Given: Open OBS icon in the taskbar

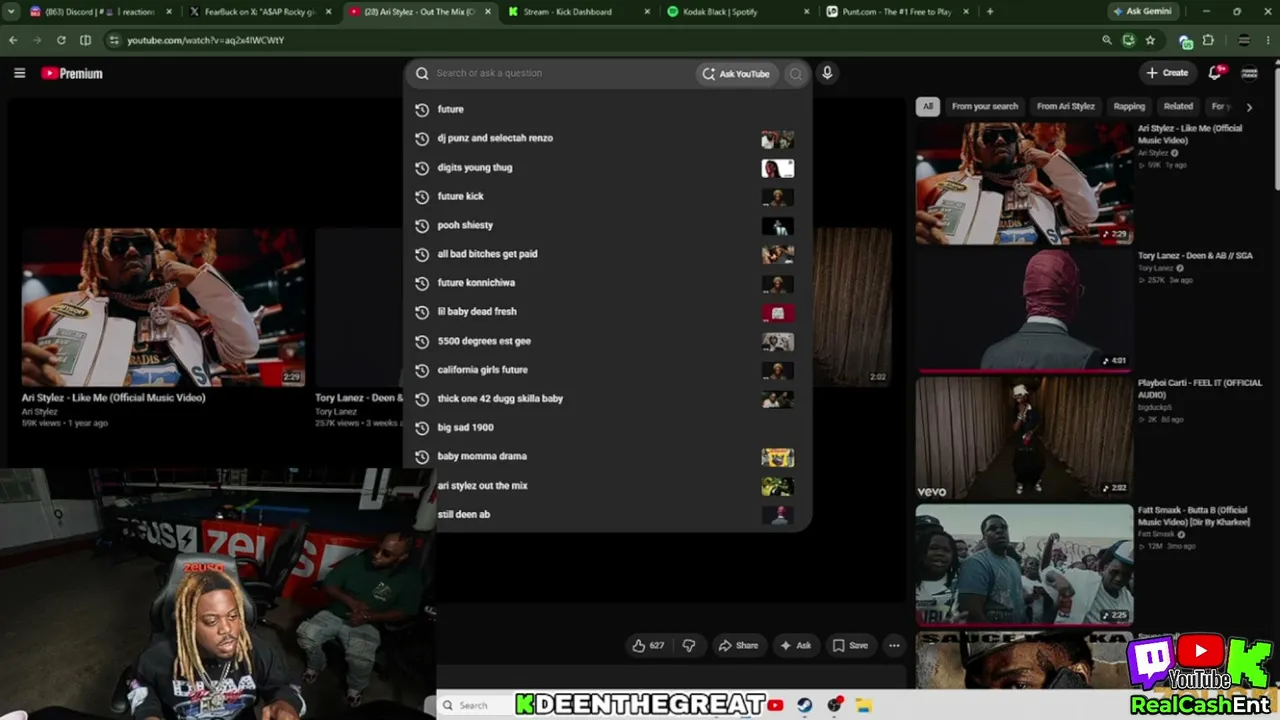Looking at the screenshot, I should (835, 705).
